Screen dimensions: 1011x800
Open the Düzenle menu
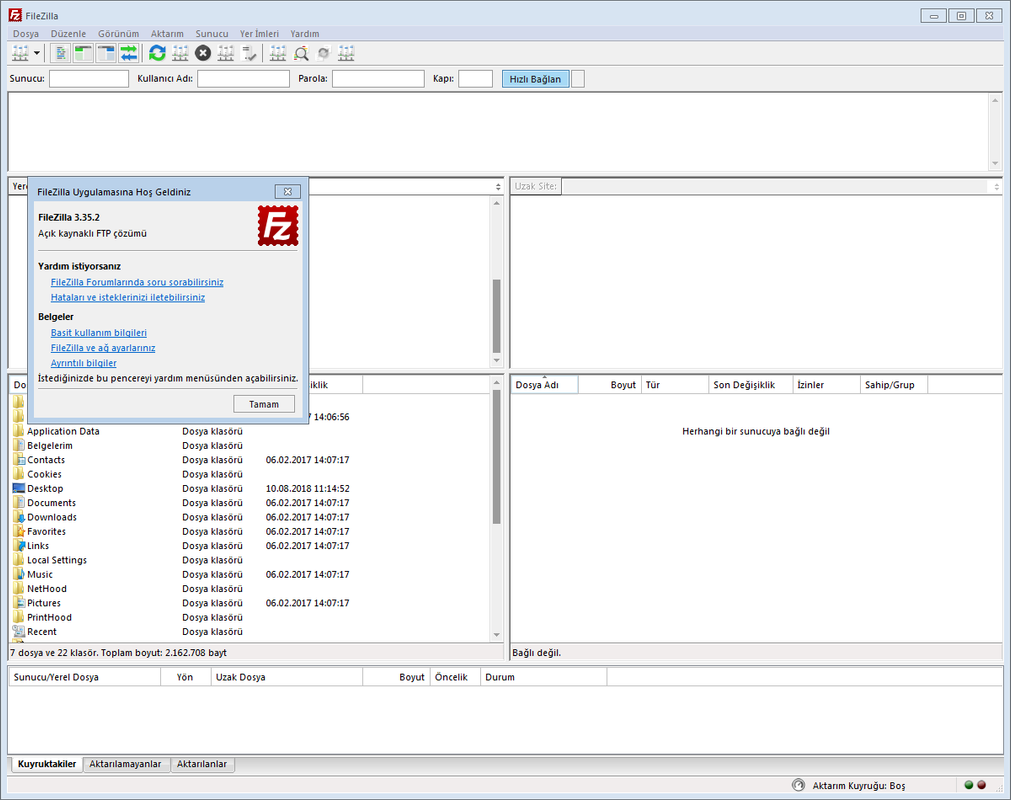pyautogui.click(x=68, y=34)
